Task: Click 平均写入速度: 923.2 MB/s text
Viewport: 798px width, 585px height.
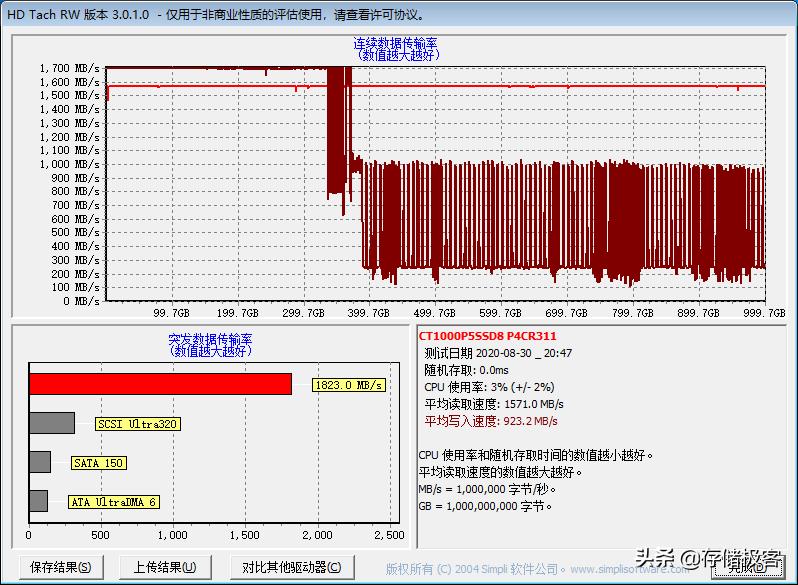Action: 491,421
